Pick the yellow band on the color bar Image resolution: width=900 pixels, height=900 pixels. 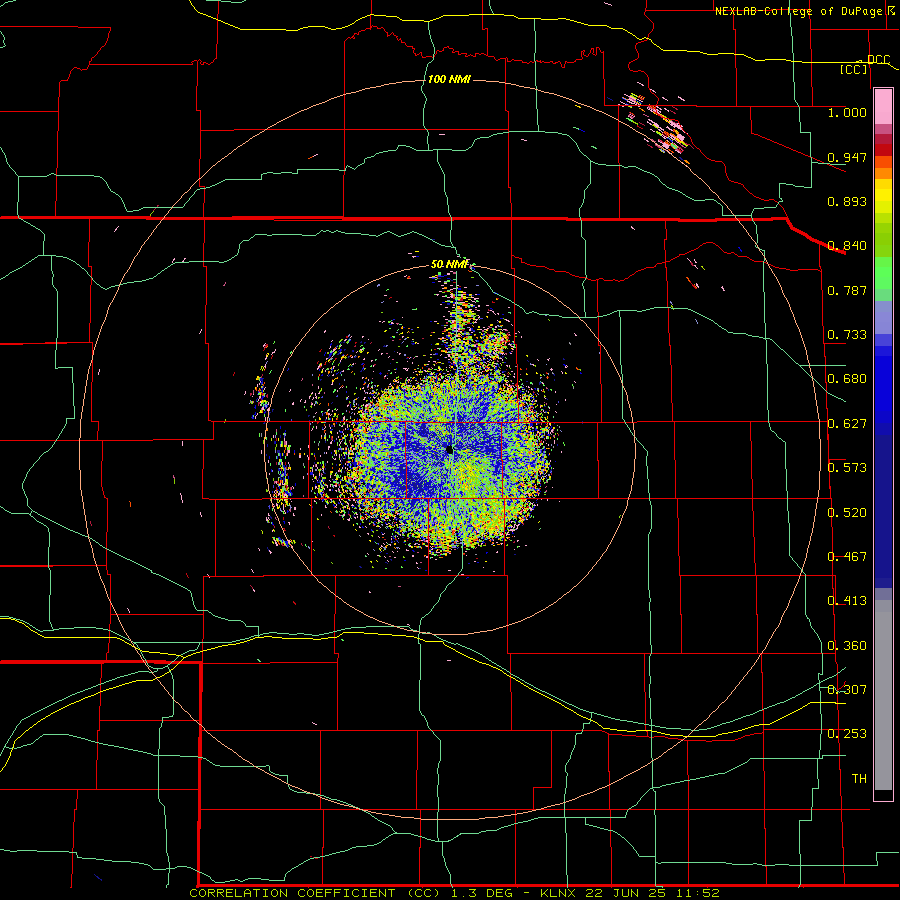pyautogui.click(x=883, y=196)
